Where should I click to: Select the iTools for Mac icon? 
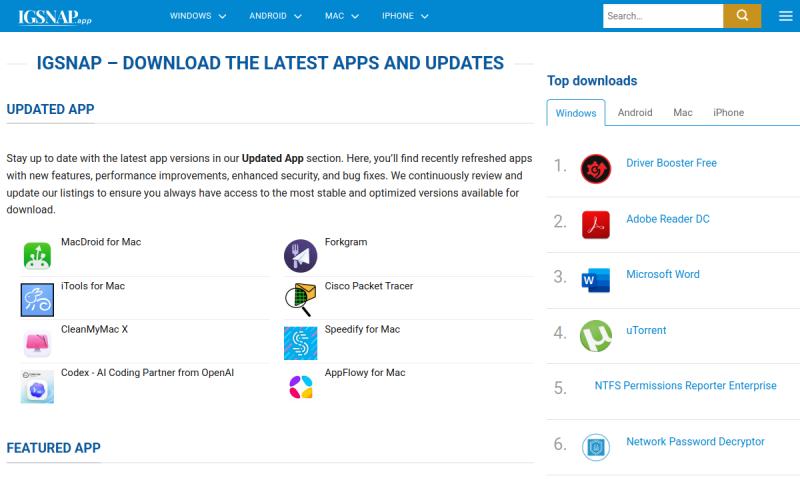pyautogui.click(x=37, y=299)
